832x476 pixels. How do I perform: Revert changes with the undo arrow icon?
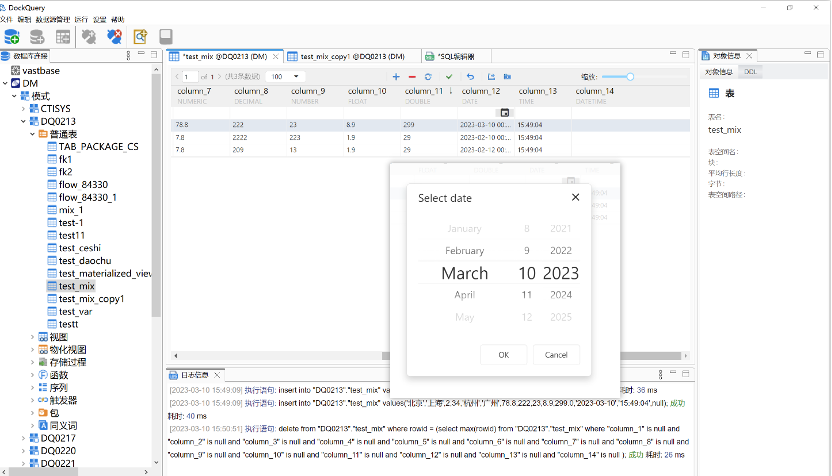(x=470, y=77)
